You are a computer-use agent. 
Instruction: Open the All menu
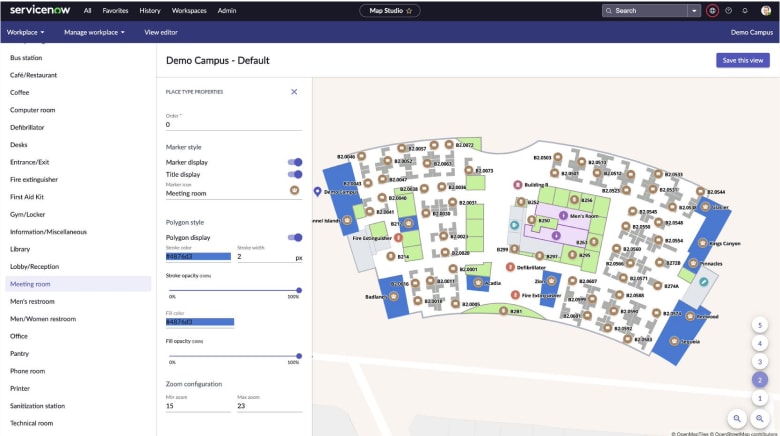(88, 10)
